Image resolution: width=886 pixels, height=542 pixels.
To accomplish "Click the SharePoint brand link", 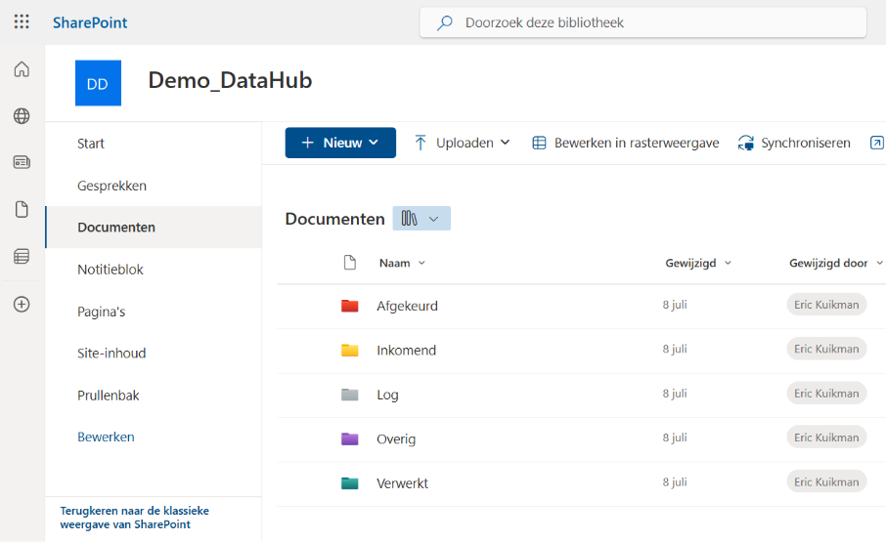I will click(90, 23).
